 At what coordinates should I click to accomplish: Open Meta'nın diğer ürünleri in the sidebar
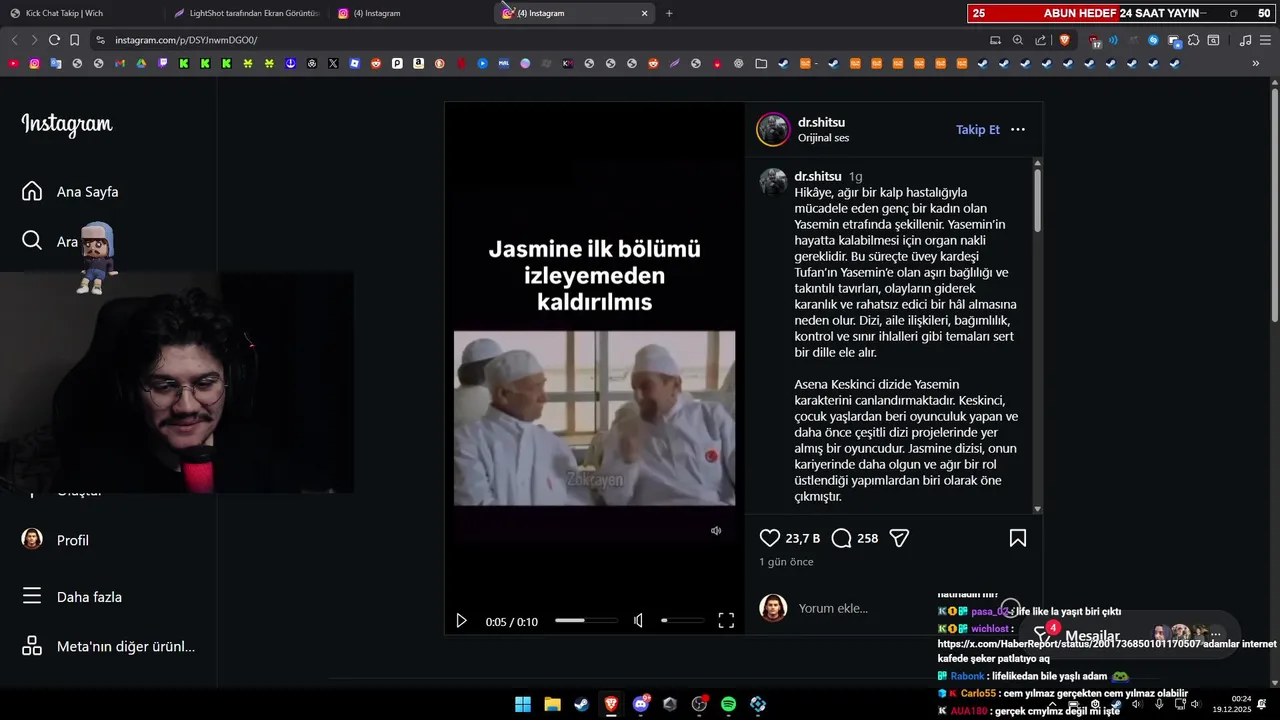click(x=108, y=646)
